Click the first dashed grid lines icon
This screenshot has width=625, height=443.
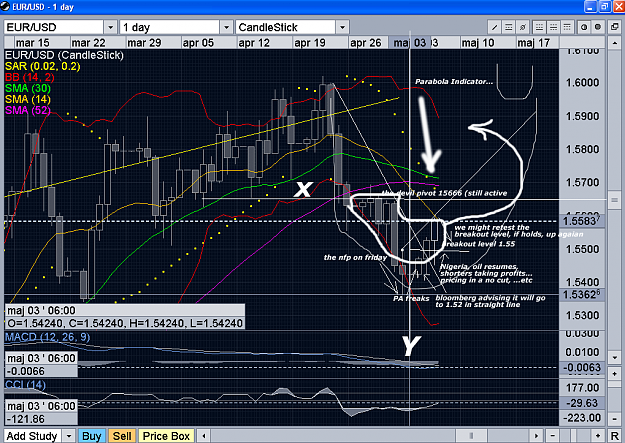(x=539, y=27)
